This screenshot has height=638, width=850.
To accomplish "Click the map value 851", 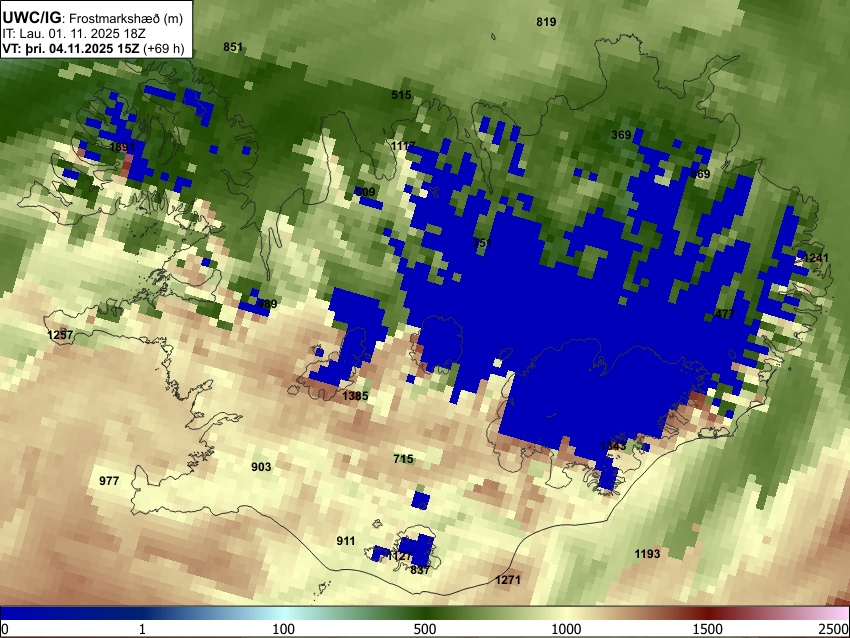I will 233,47.
